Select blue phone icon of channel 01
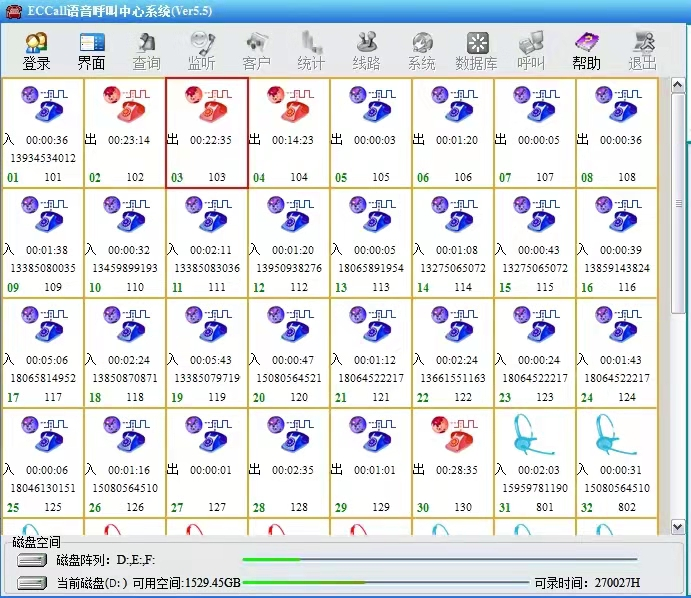The image size is (691, 598). point(44,104)
